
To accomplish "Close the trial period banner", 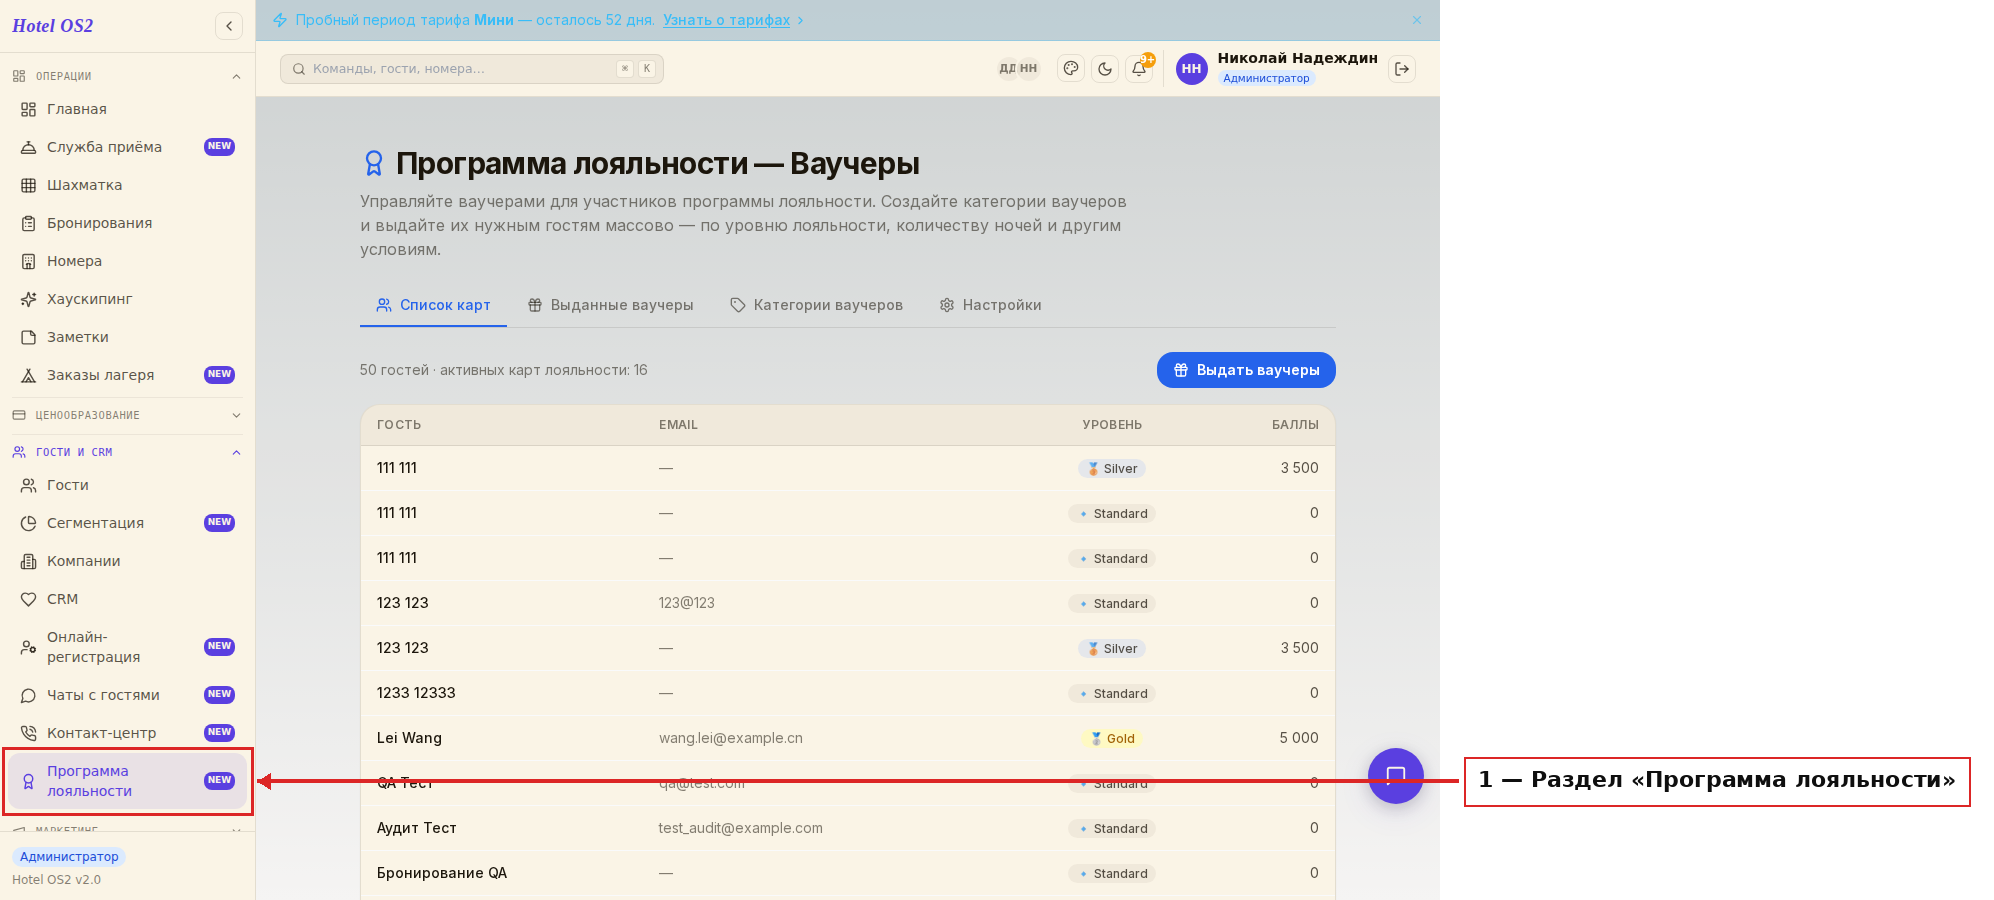I will pyautogui.click(x=1417, y=20).
